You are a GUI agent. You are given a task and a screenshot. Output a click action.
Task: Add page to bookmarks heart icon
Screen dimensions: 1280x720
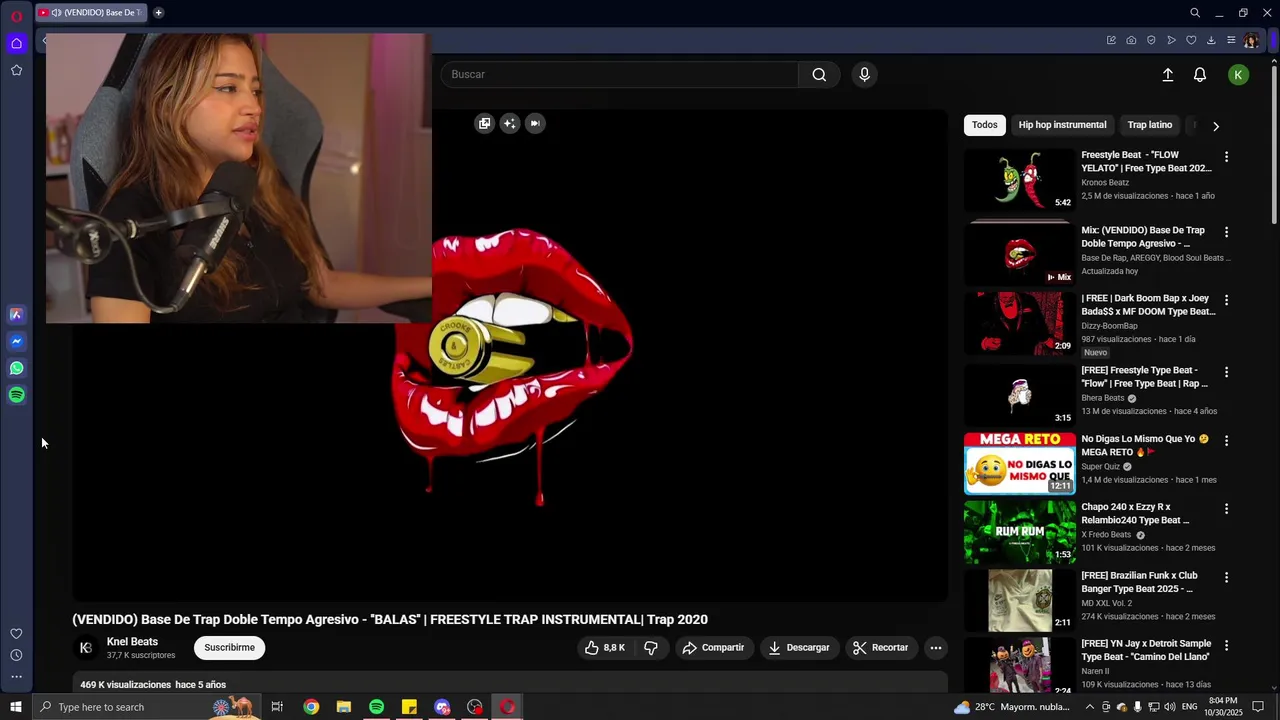(1191, 40)
